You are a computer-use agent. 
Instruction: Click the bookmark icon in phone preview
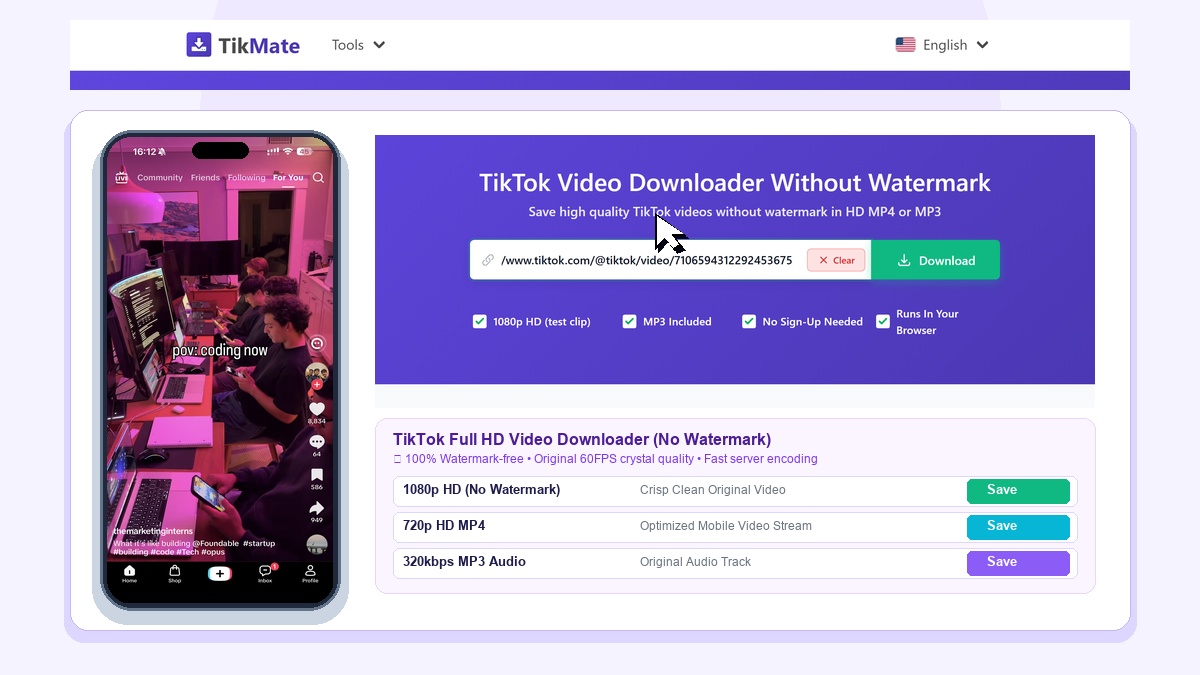pos(317,475)
